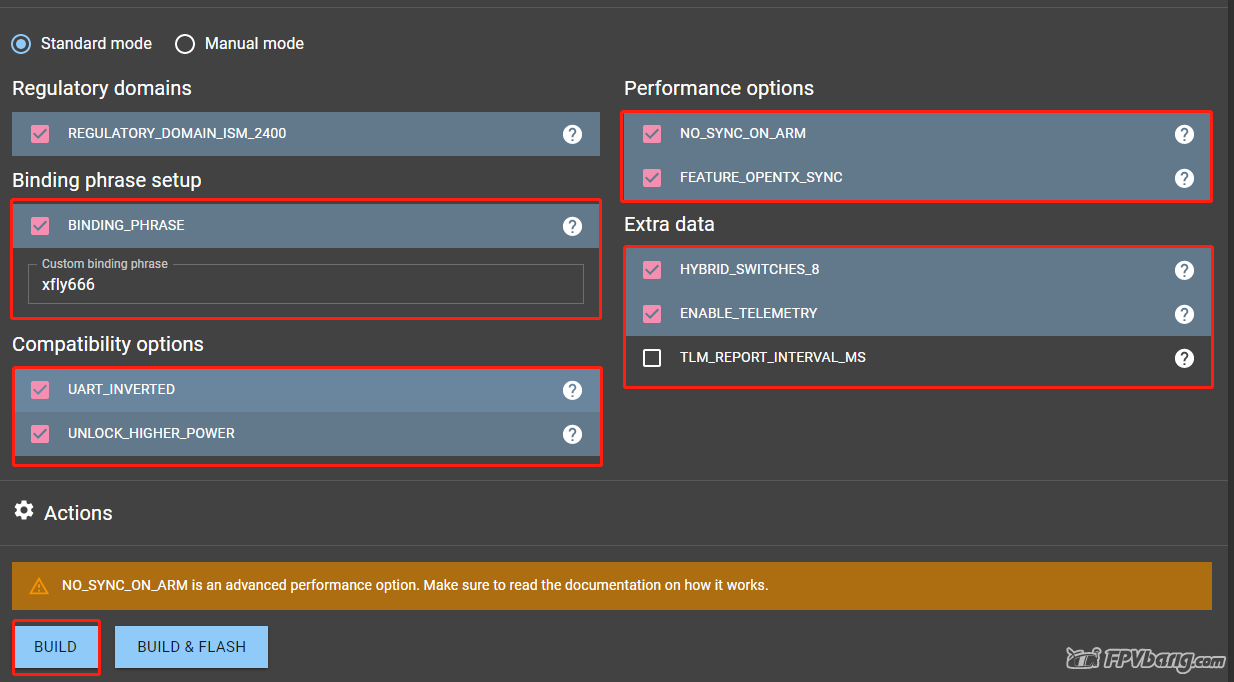
Task: Click the Custom binding phrase field
Action: 306,285
